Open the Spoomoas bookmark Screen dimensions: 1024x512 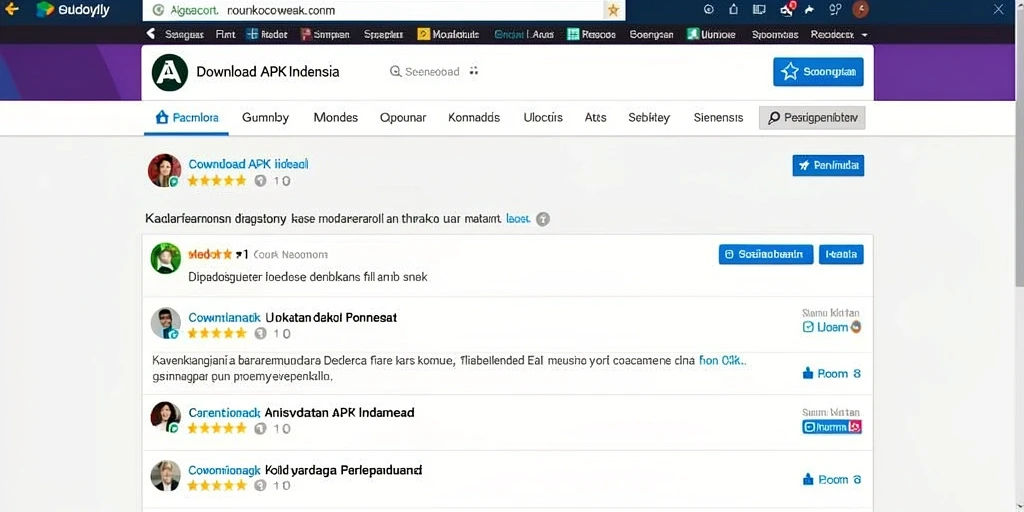pos(775,35)
